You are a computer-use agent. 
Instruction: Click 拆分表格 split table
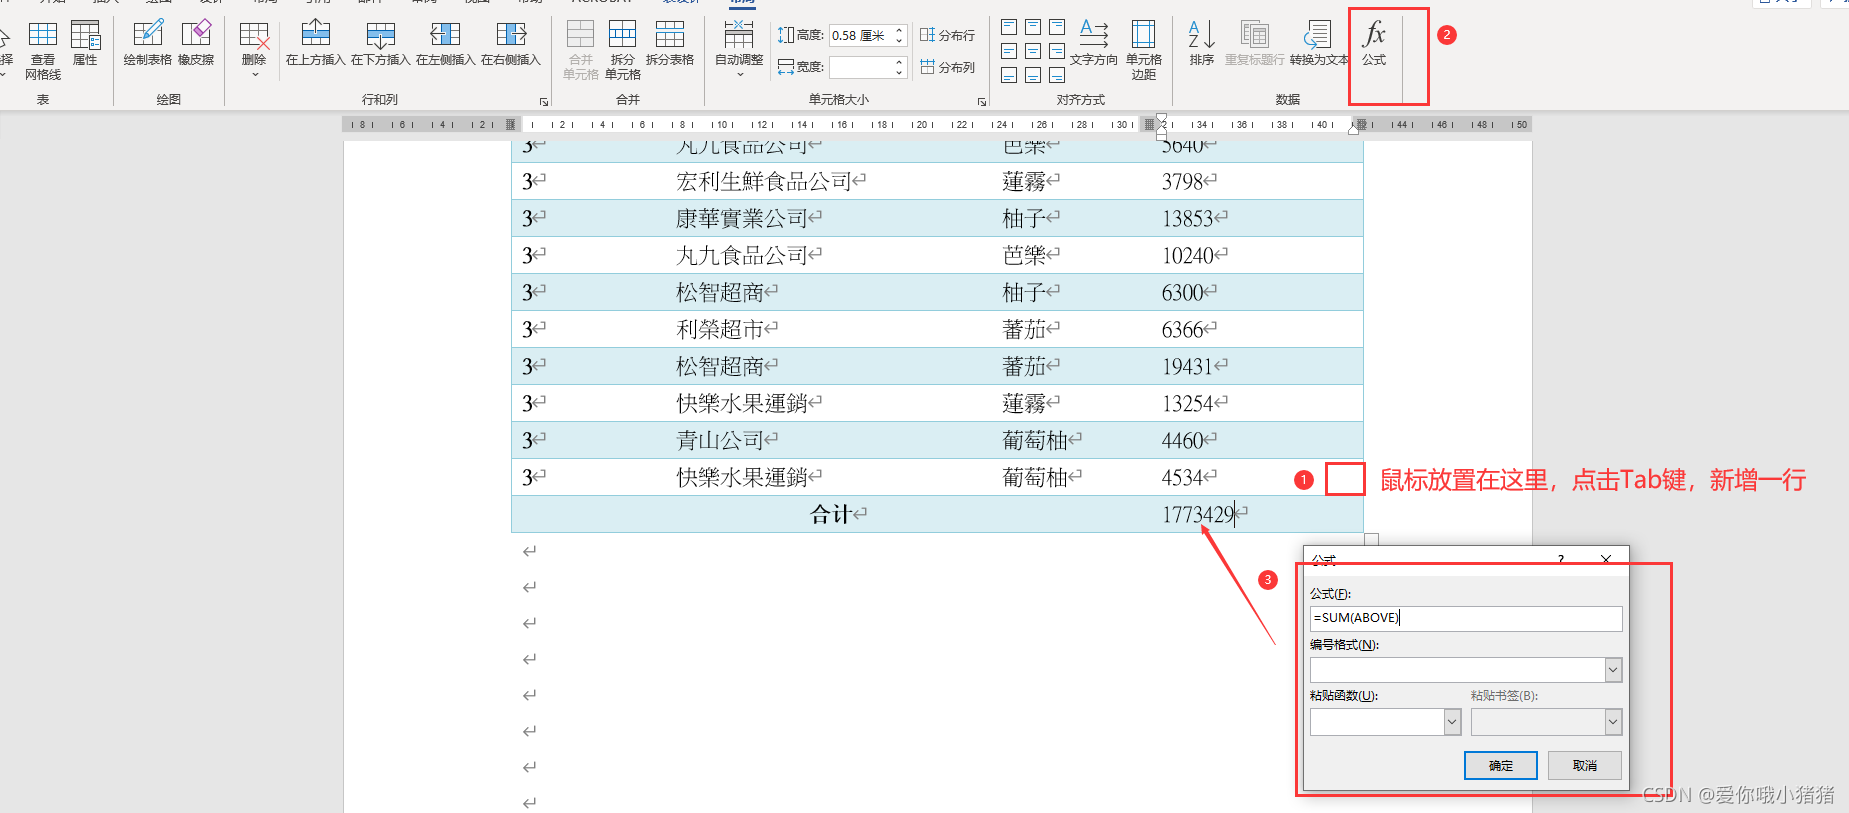pos(669,44)
